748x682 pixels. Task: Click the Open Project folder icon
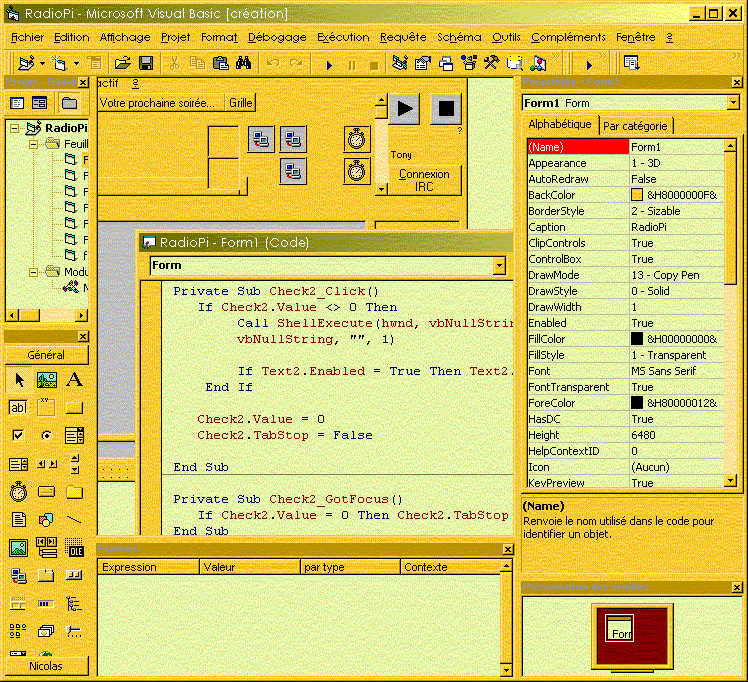coord(123,62)
